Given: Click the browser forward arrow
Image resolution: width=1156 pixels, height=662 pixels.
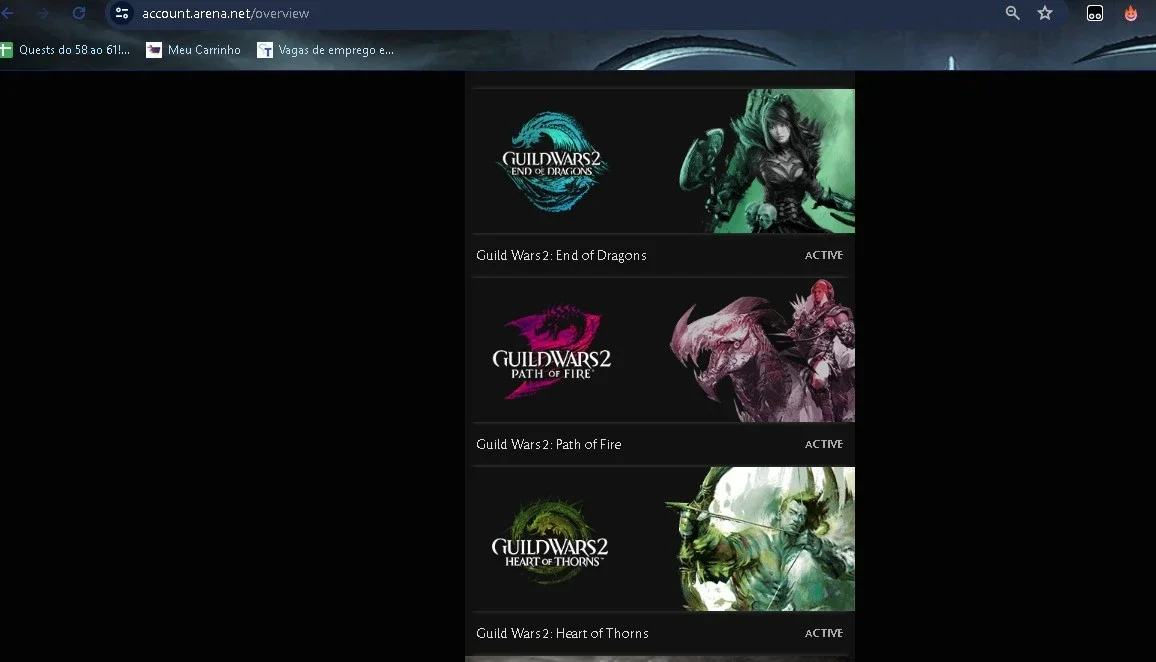Looking at the screenshot, I should click(43, 13).
